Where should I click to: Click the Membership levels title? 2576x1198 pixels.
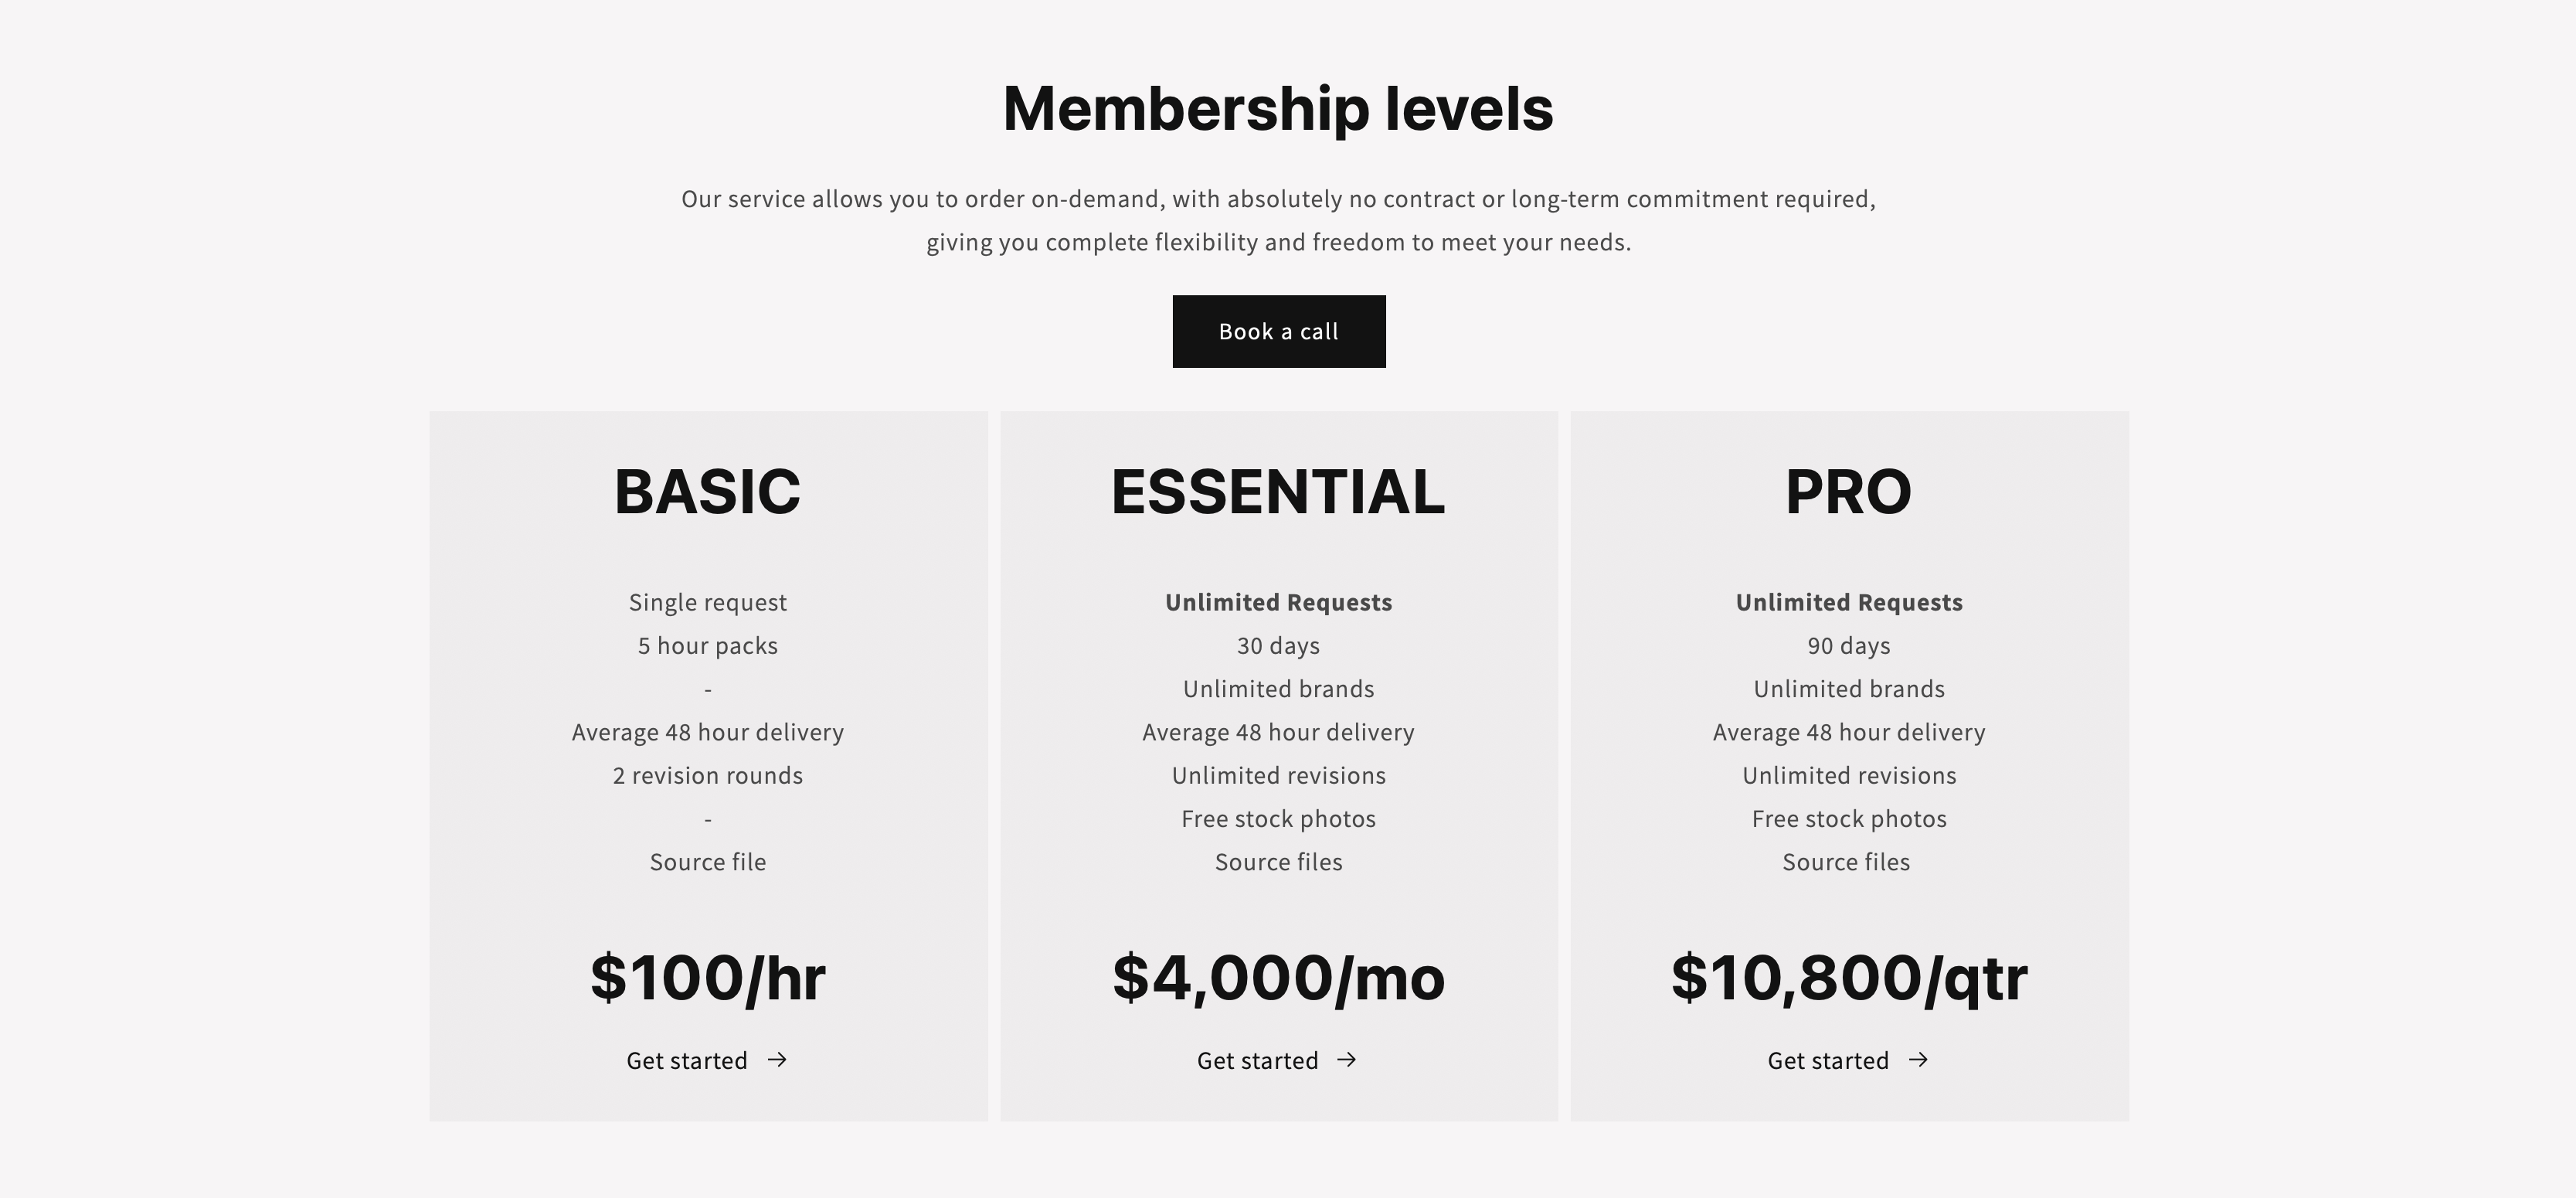1278,108
